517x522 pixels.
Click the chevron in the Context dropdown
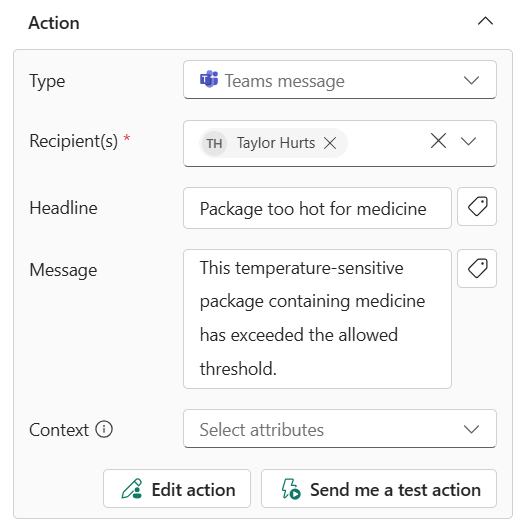coord(471,429)
